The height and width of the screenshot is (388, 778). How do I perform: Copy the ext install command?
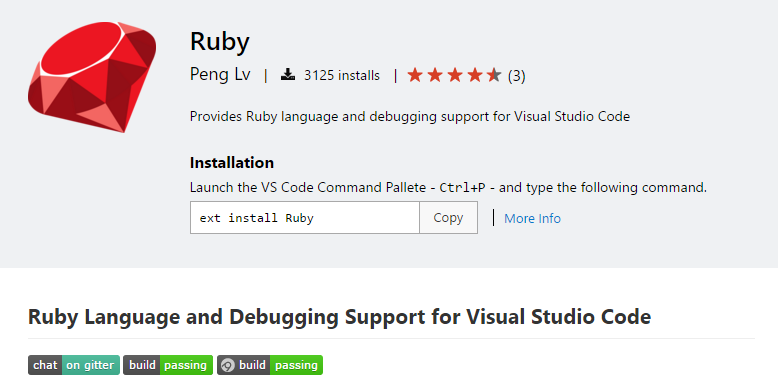448,217
